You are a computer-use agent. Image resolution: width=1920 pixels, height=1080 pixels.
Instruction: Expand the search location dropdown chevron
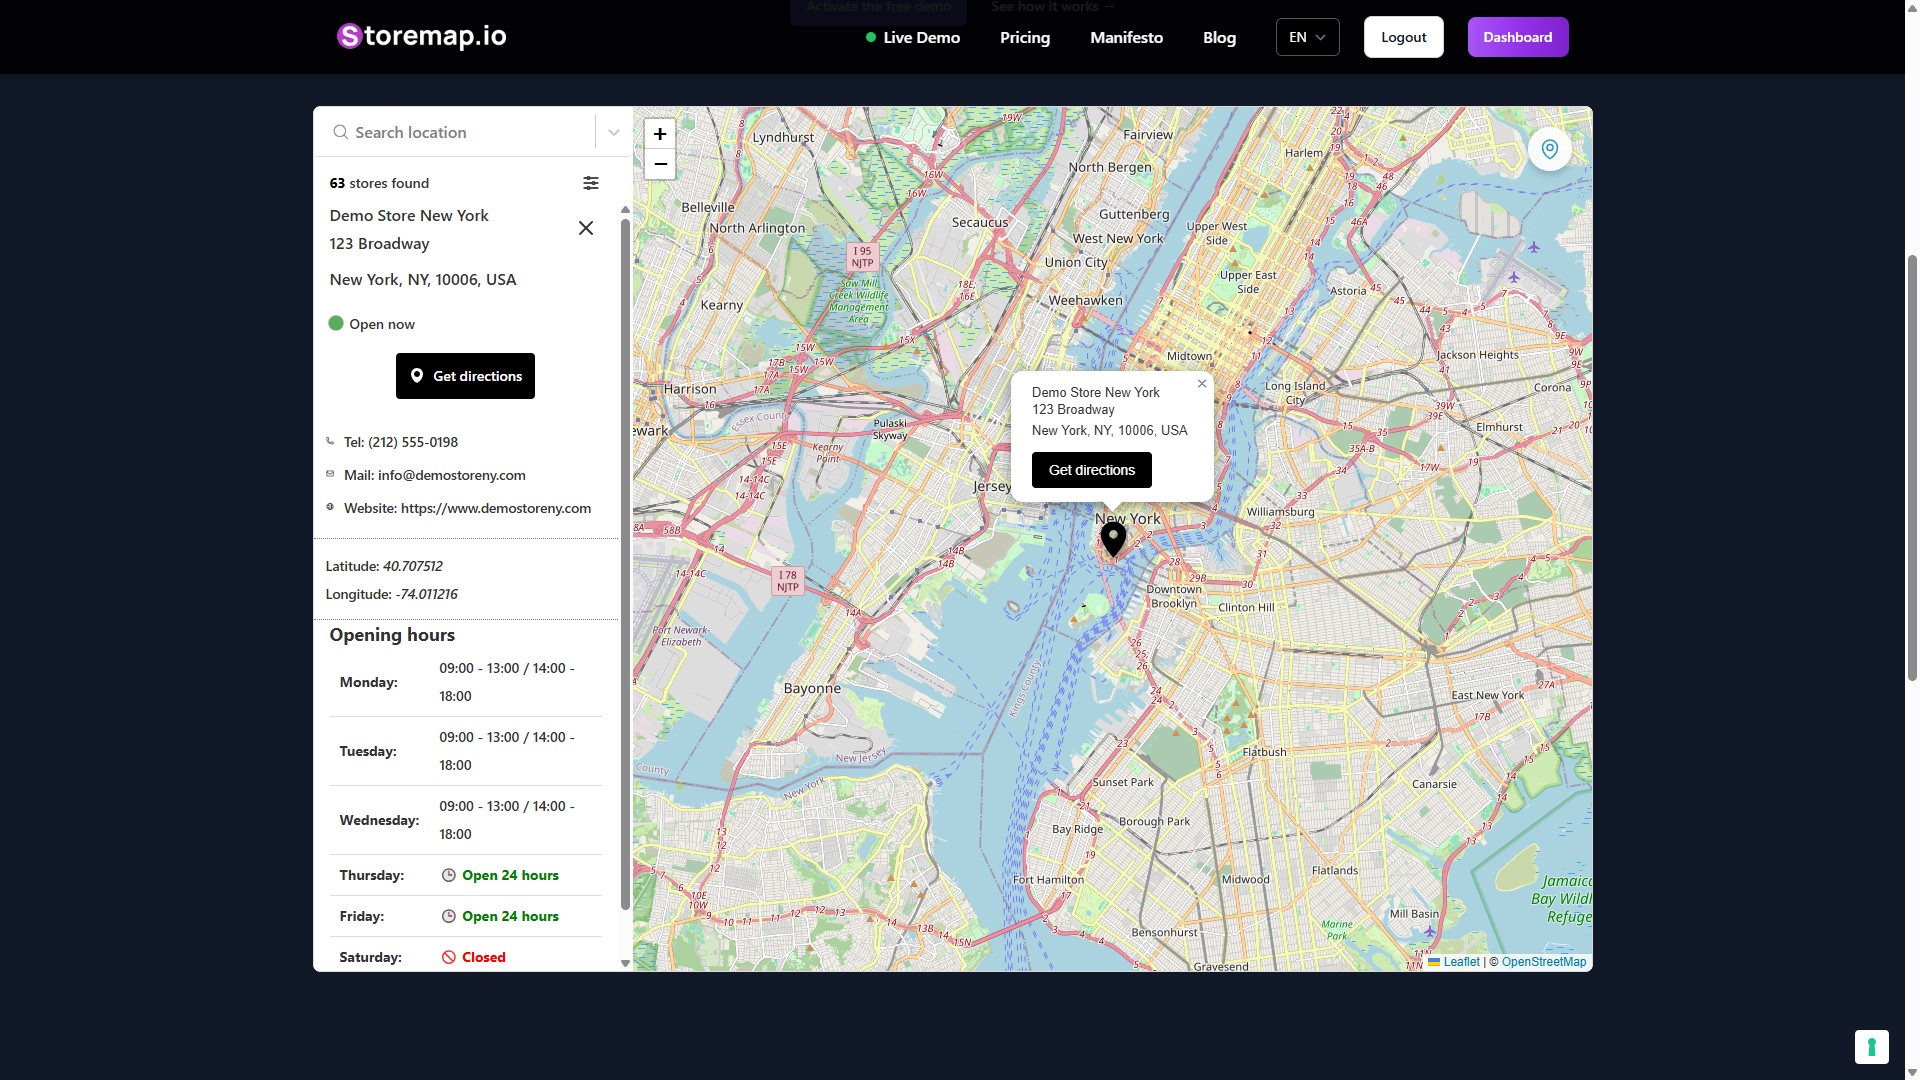pyautogui.click(x=614, y=132)
